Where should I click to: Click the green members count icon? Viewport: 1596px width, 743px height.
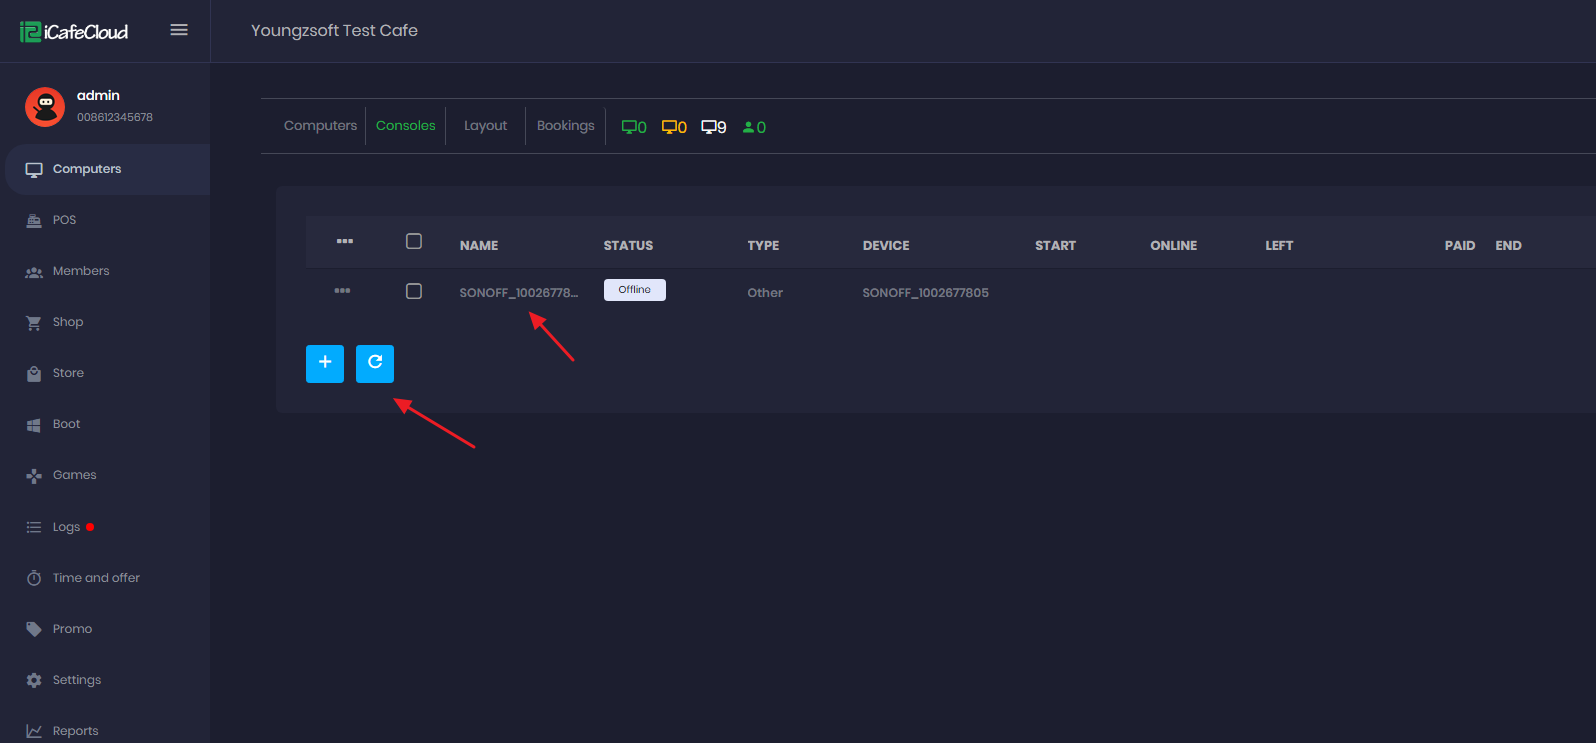coord(754,127)
